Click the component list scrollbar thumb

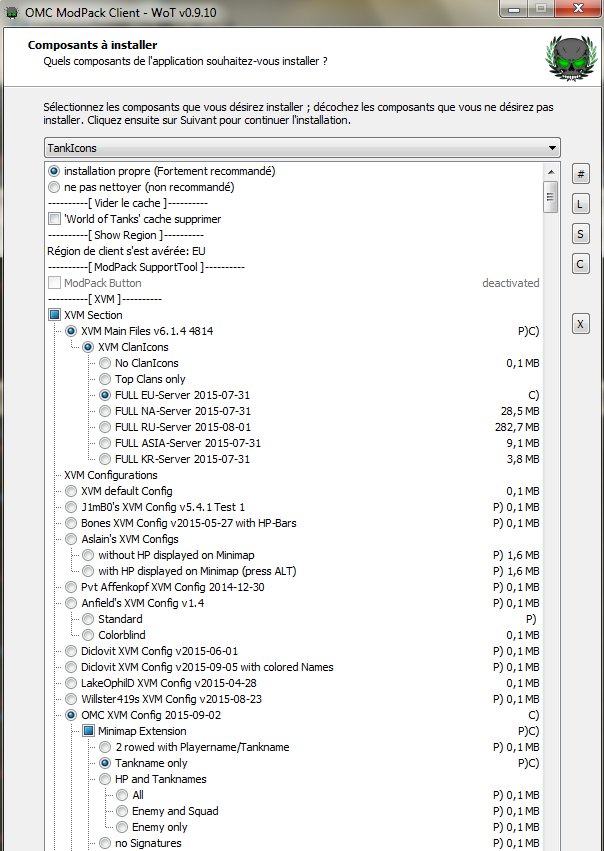[551, 197]
